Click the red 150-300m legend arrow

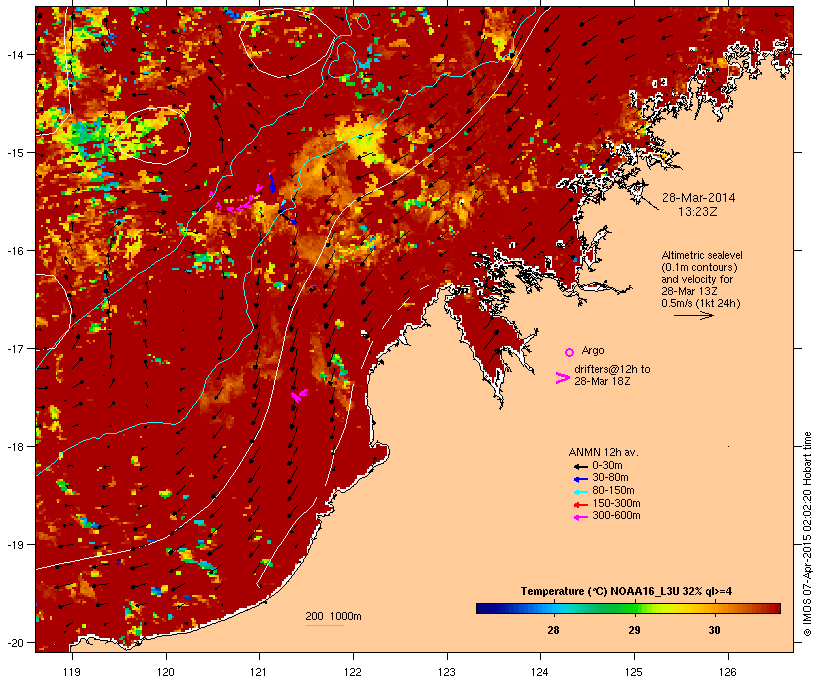[x=581, y=505]
